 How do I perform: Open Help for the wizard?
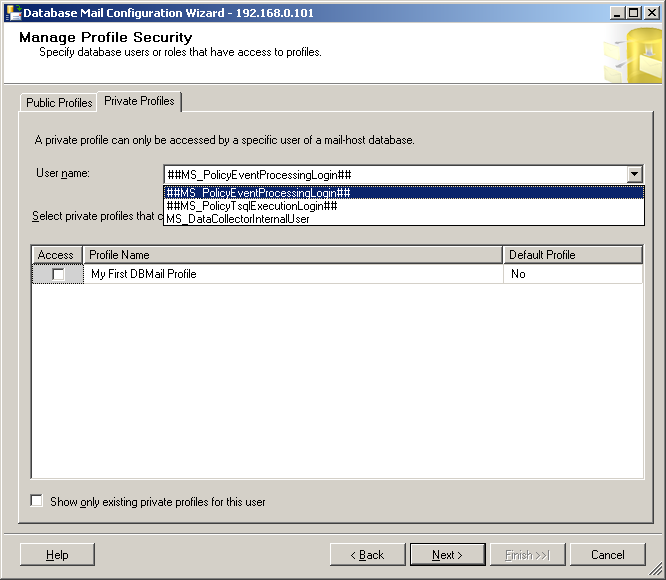click(57, 555)
